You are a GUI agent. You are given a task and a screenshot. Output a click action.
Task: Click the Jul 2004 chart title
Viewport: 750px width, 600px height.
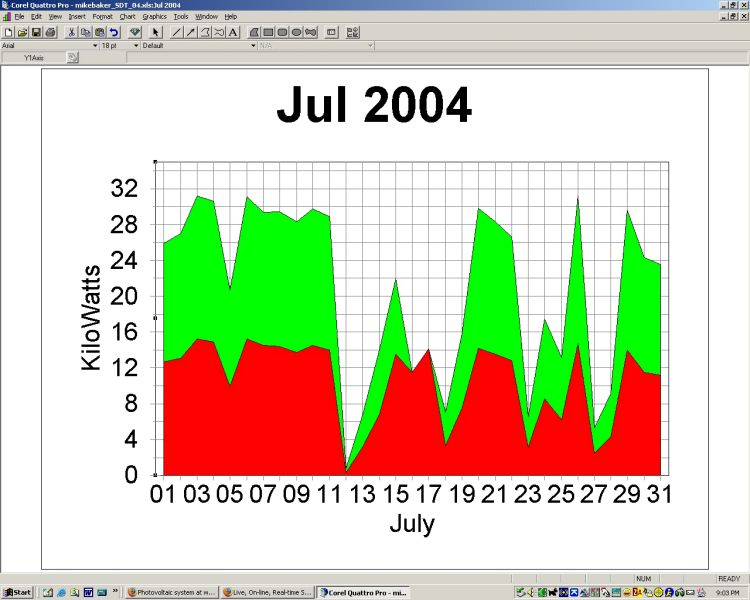point(374,104)
